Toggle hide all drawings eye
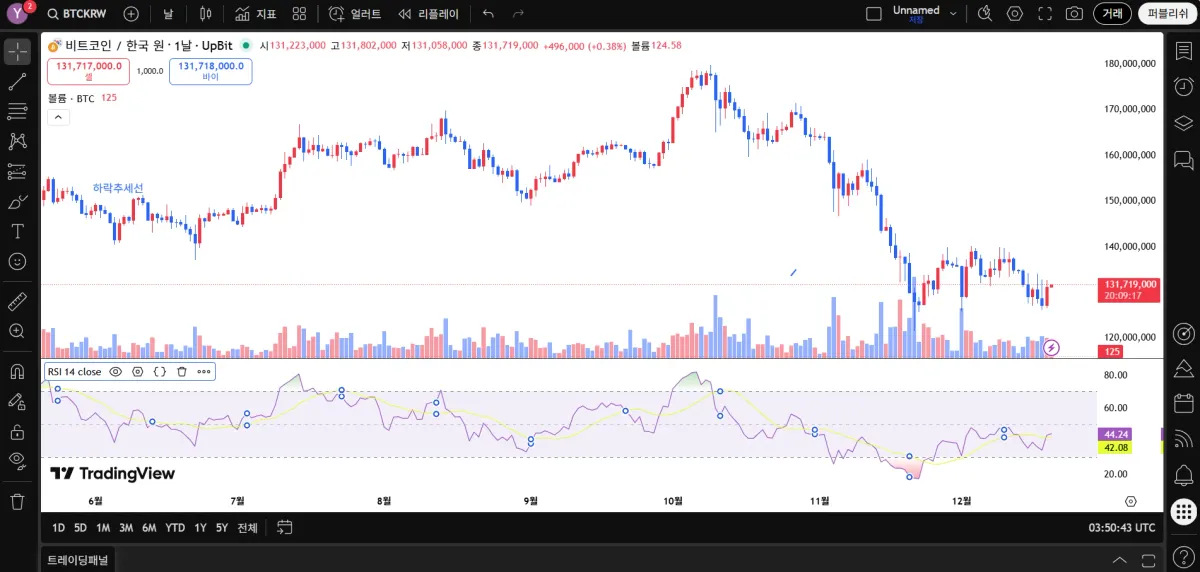Image resolution: width=1200 pixels, height=572 pixels. pyautogui.click(x=17, y=461)
